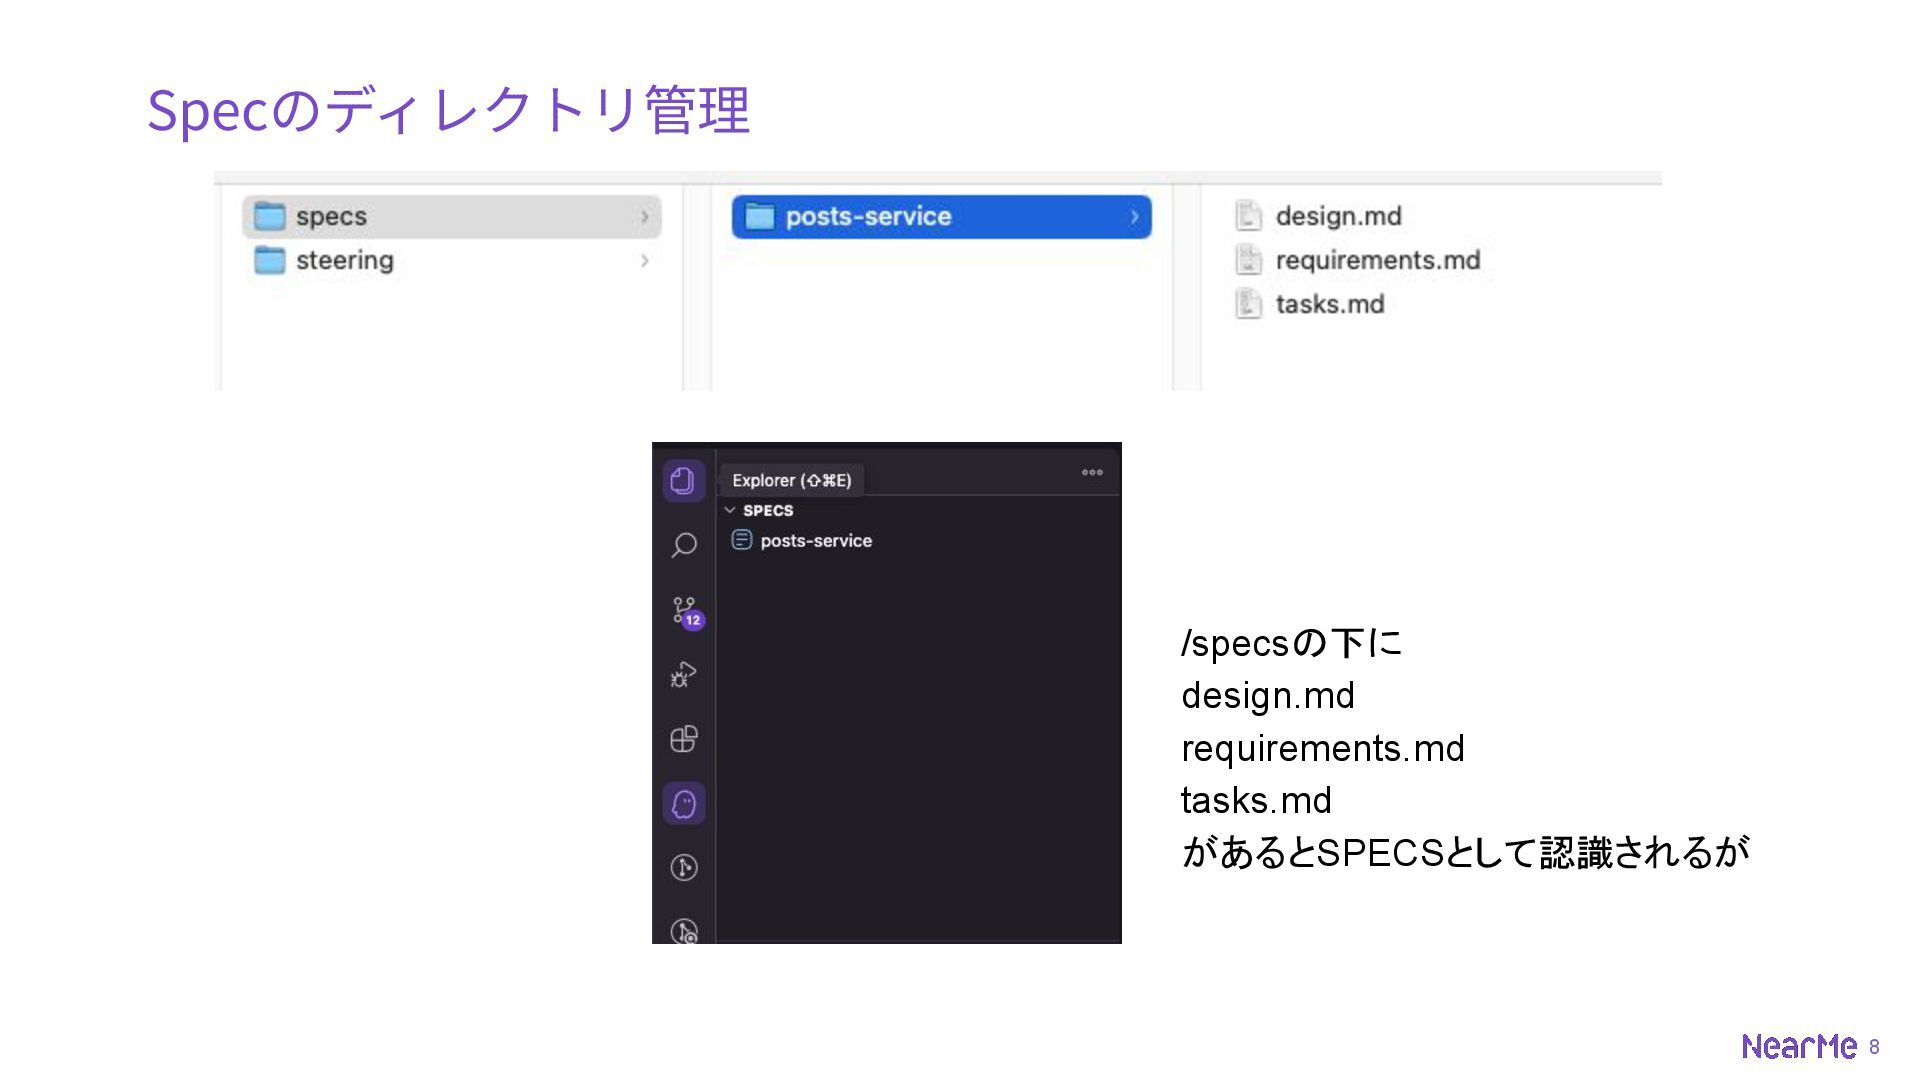Select the posts-service folder in Finder column
Viewport: 1920px width, 1080px height.
pos(867,217)
